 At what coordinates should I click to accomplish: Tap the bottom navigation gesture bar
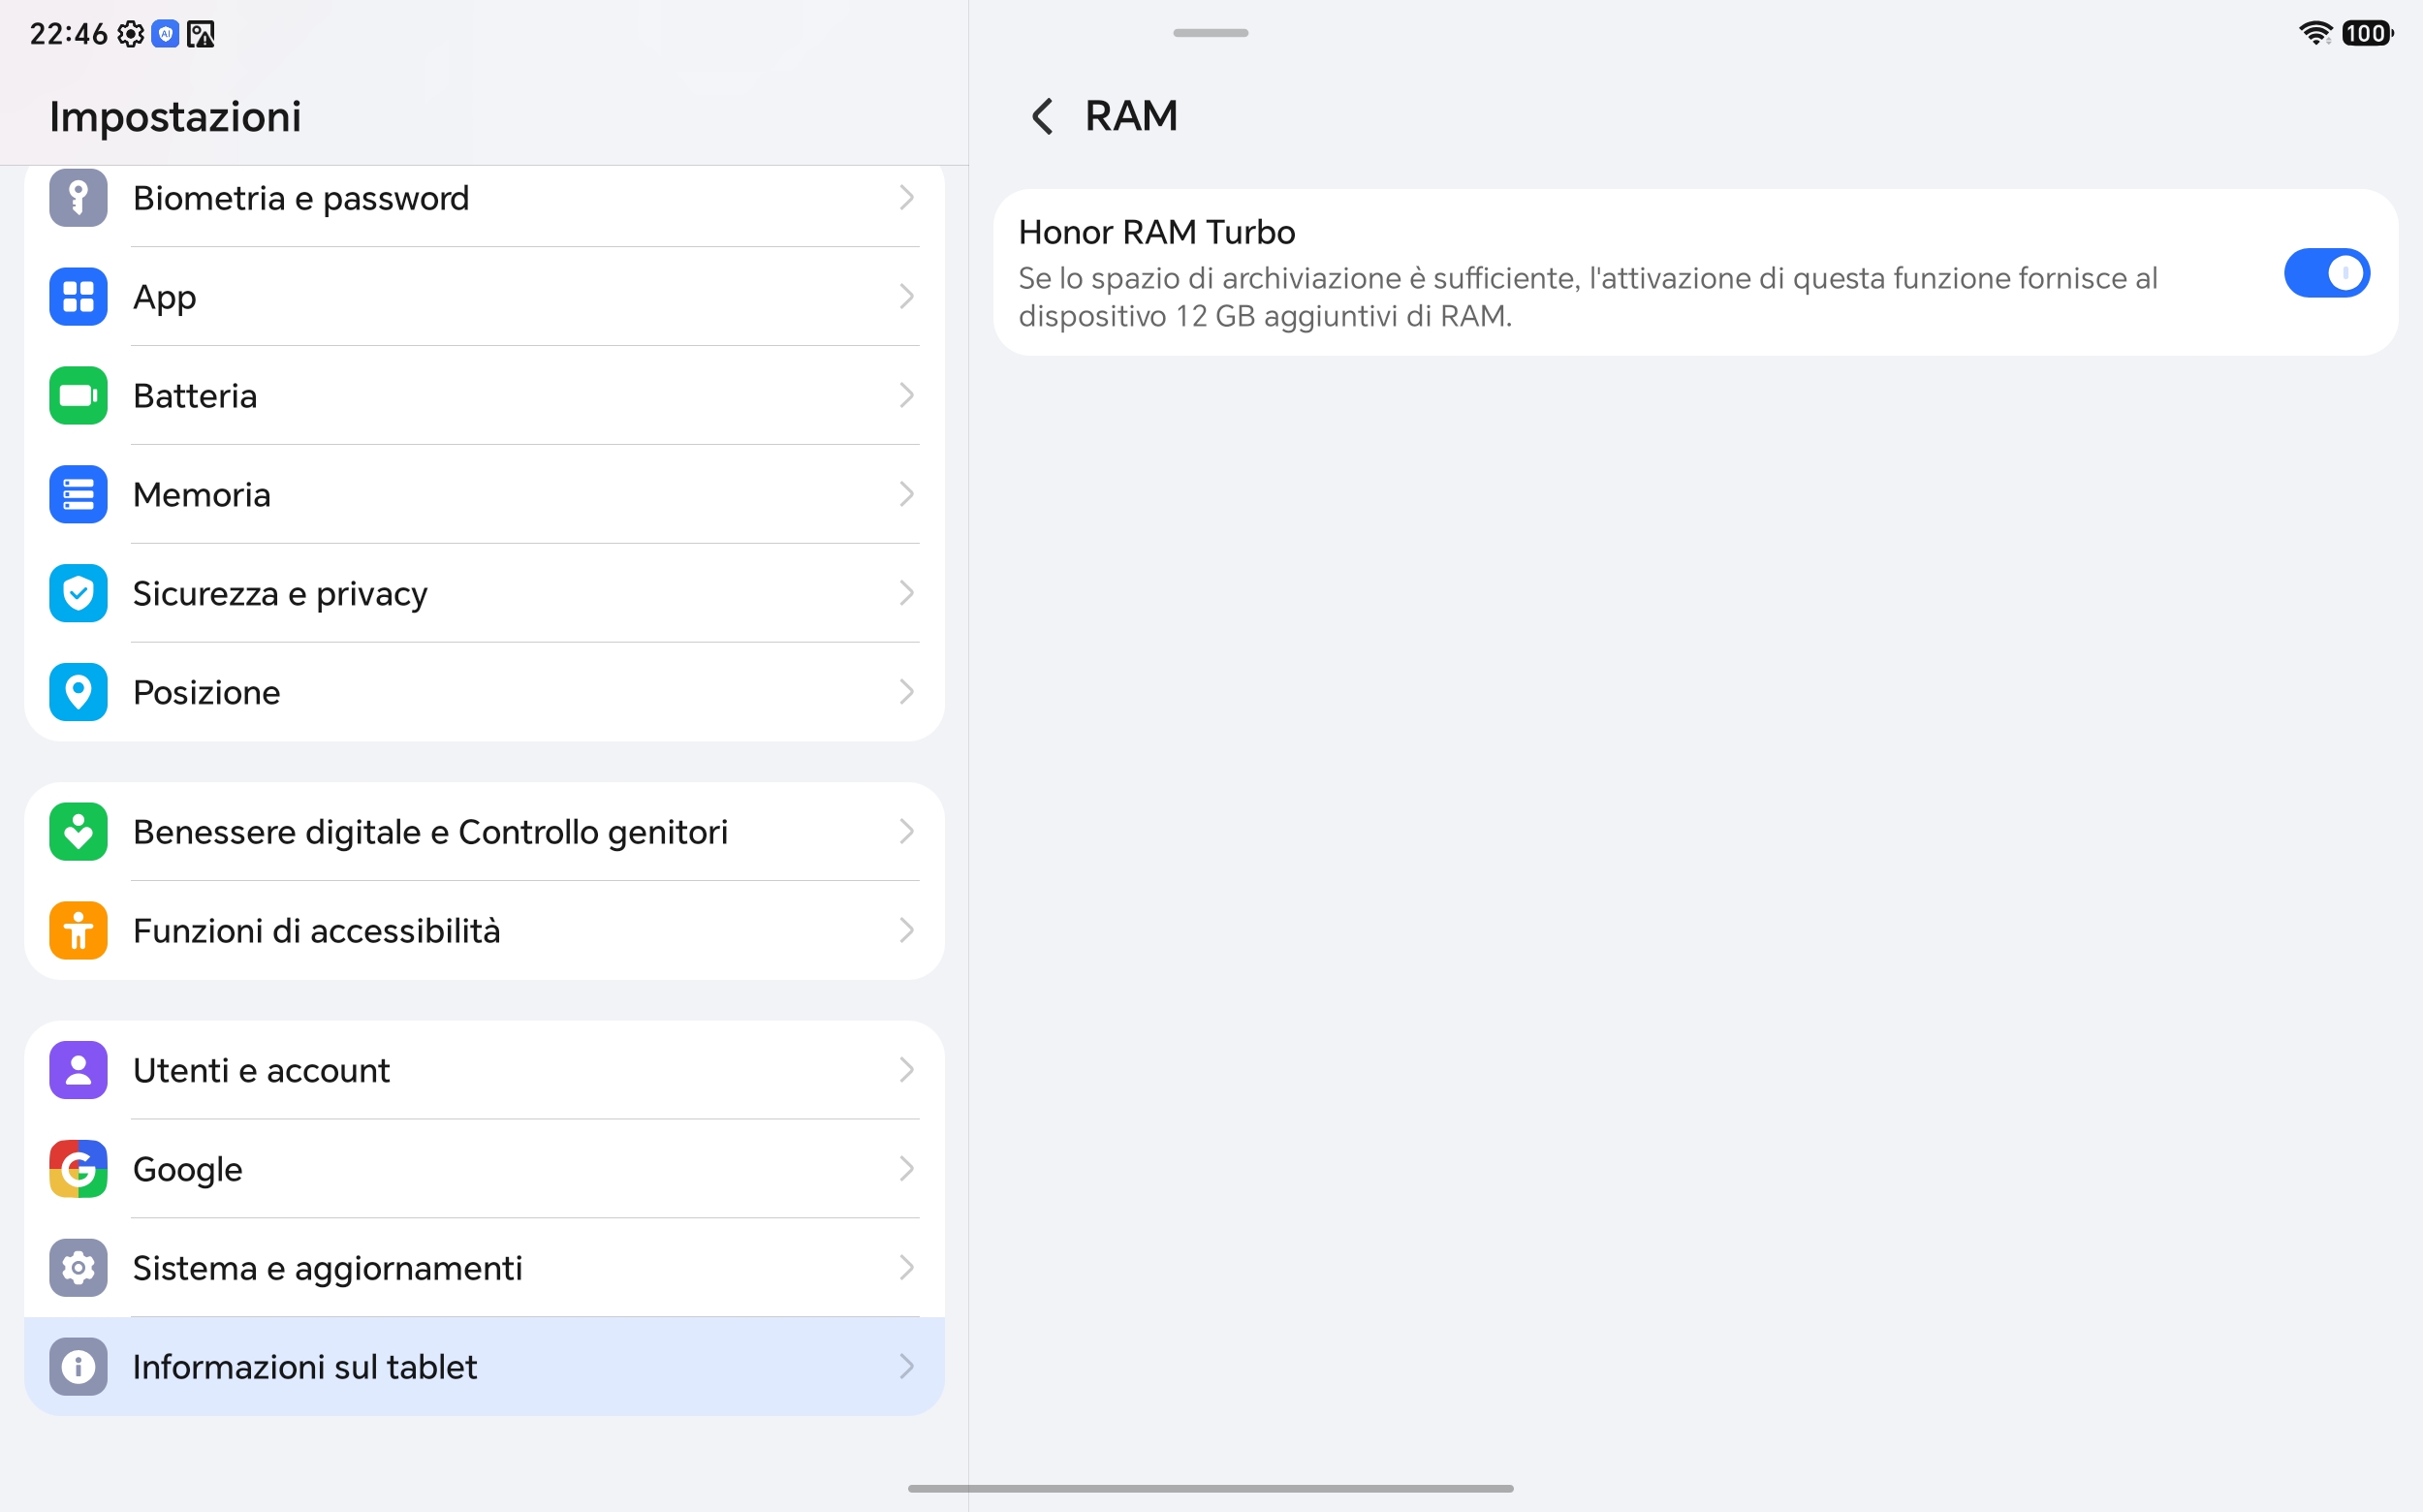point(1211,1488)
